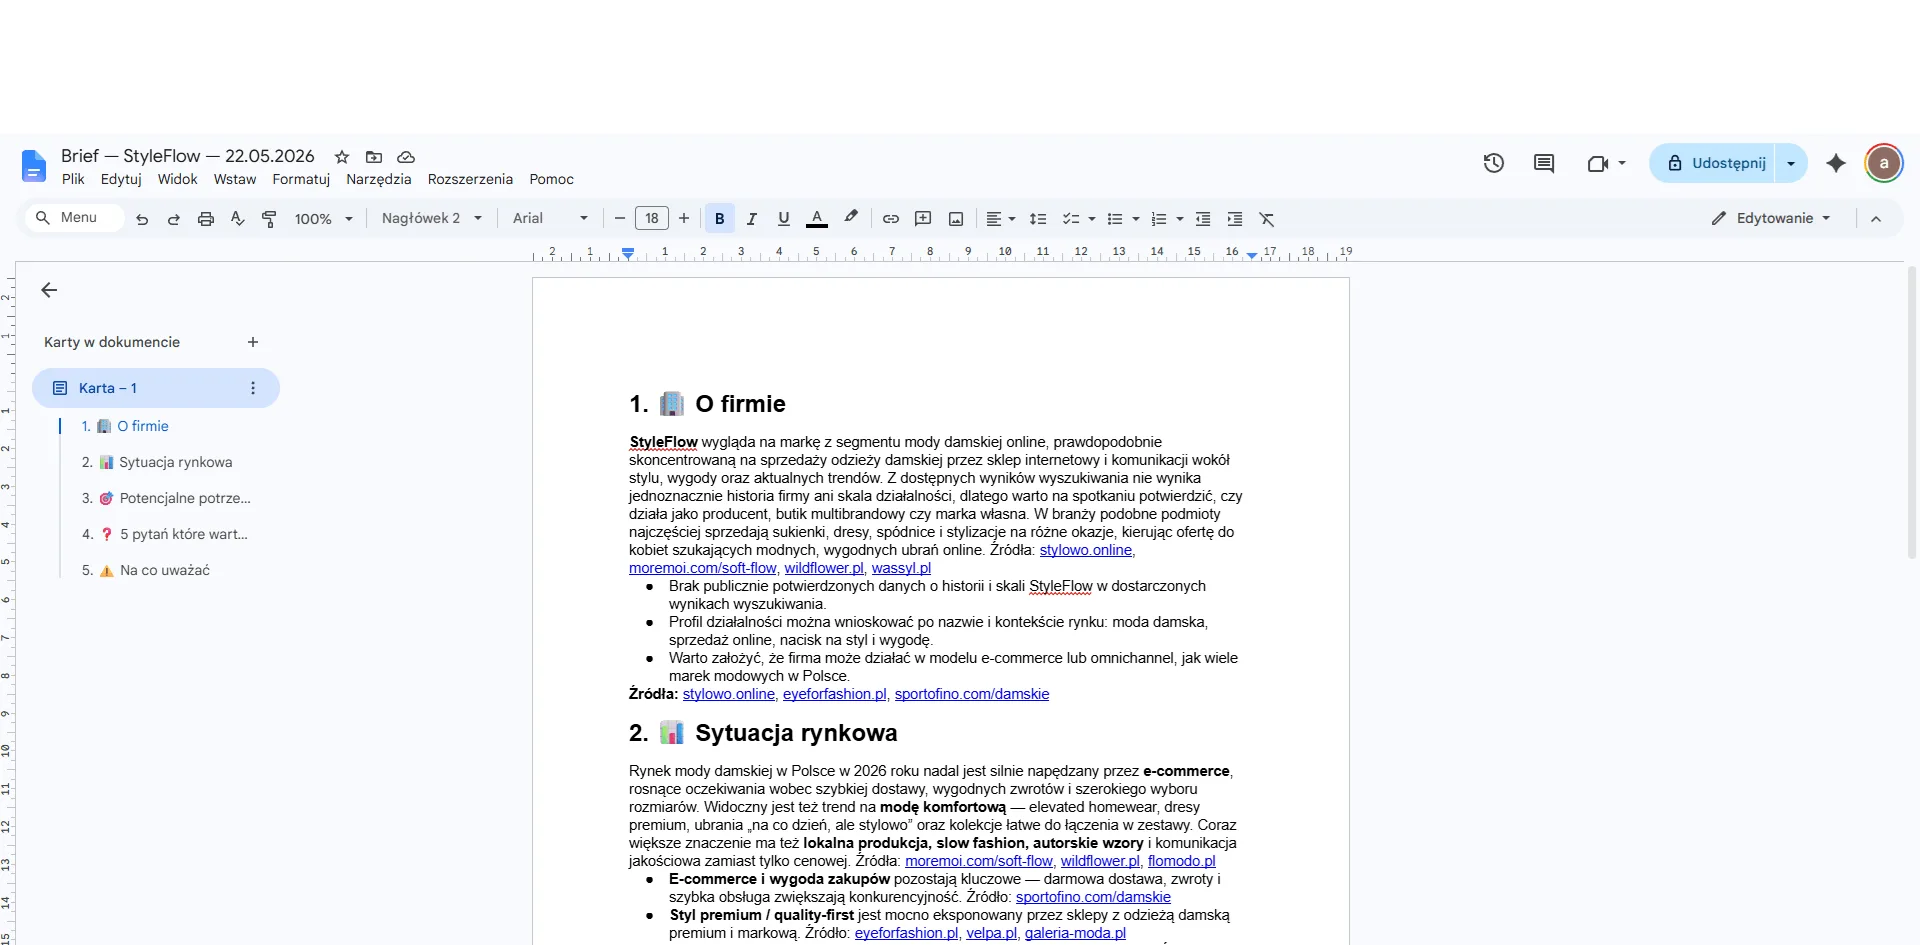Open Karta – 1 three-dot options
This screenshot has width=1920, height=945.
253,388
